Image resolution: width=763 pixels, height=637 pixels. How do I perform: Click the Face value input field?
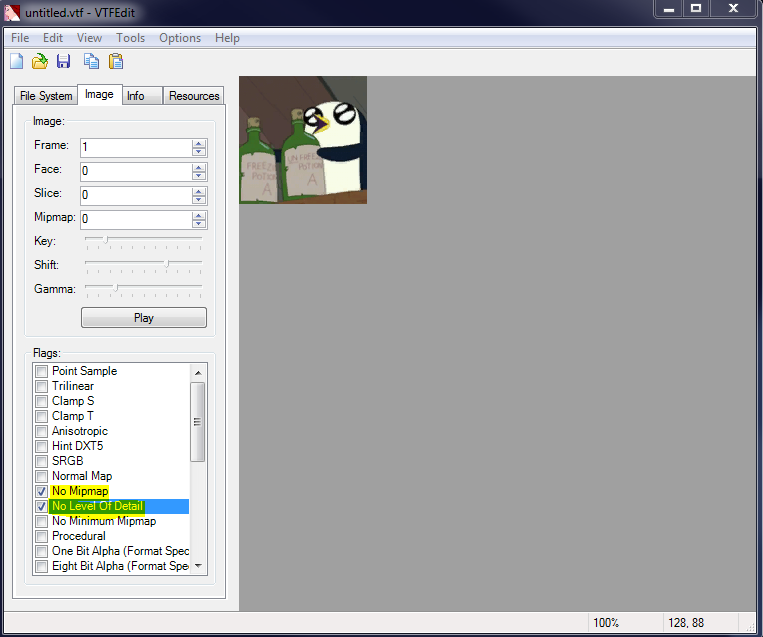136,171
